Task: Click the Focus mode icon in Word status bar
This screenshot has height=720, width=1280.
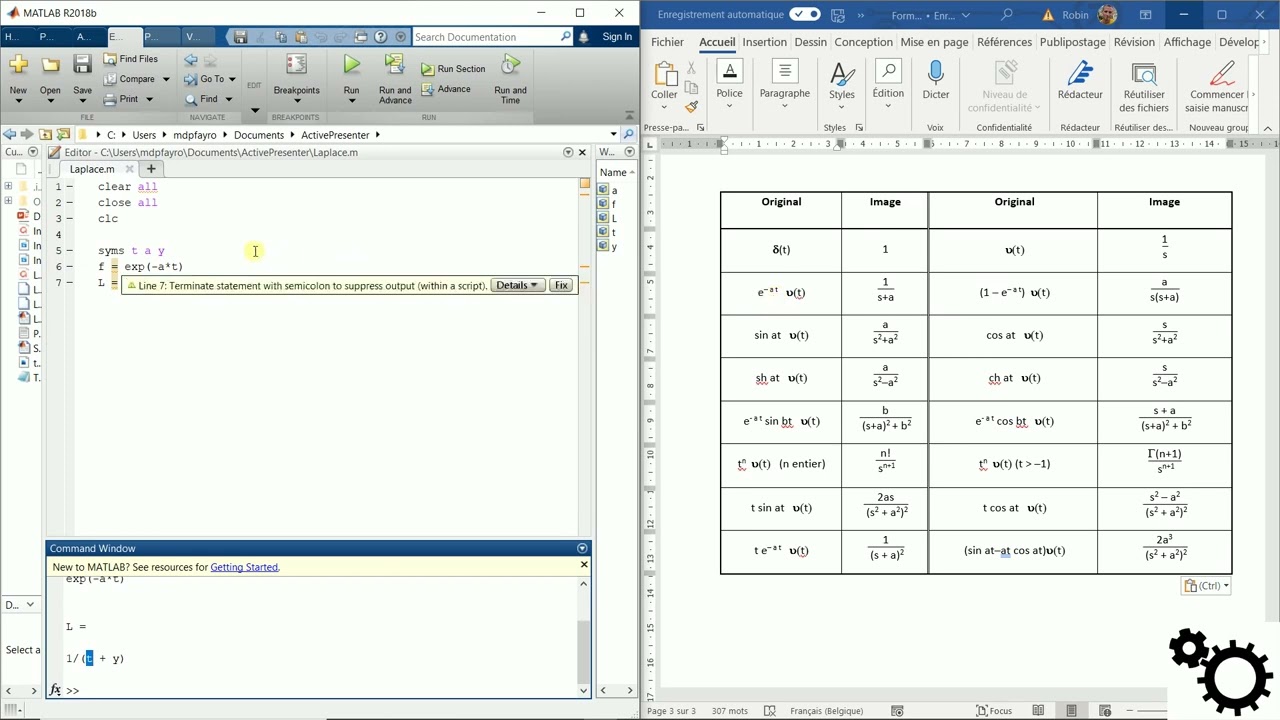Action: [980, 711]
